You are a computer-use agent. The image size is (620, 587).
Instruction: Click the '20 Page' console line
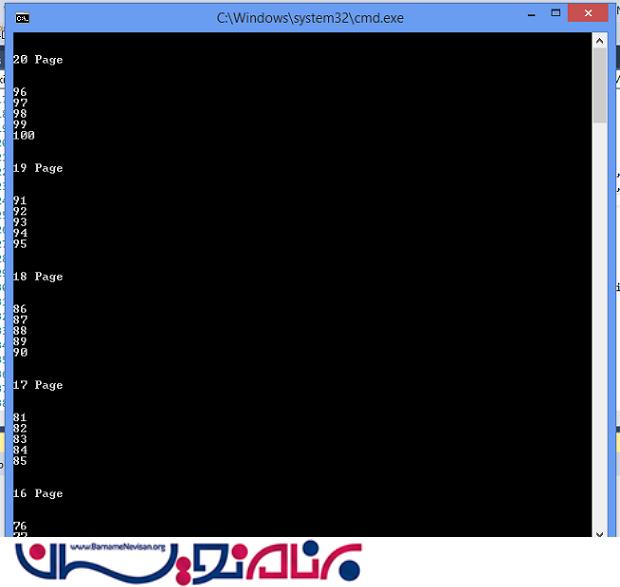pyautogui.click(x=38, y=60)
